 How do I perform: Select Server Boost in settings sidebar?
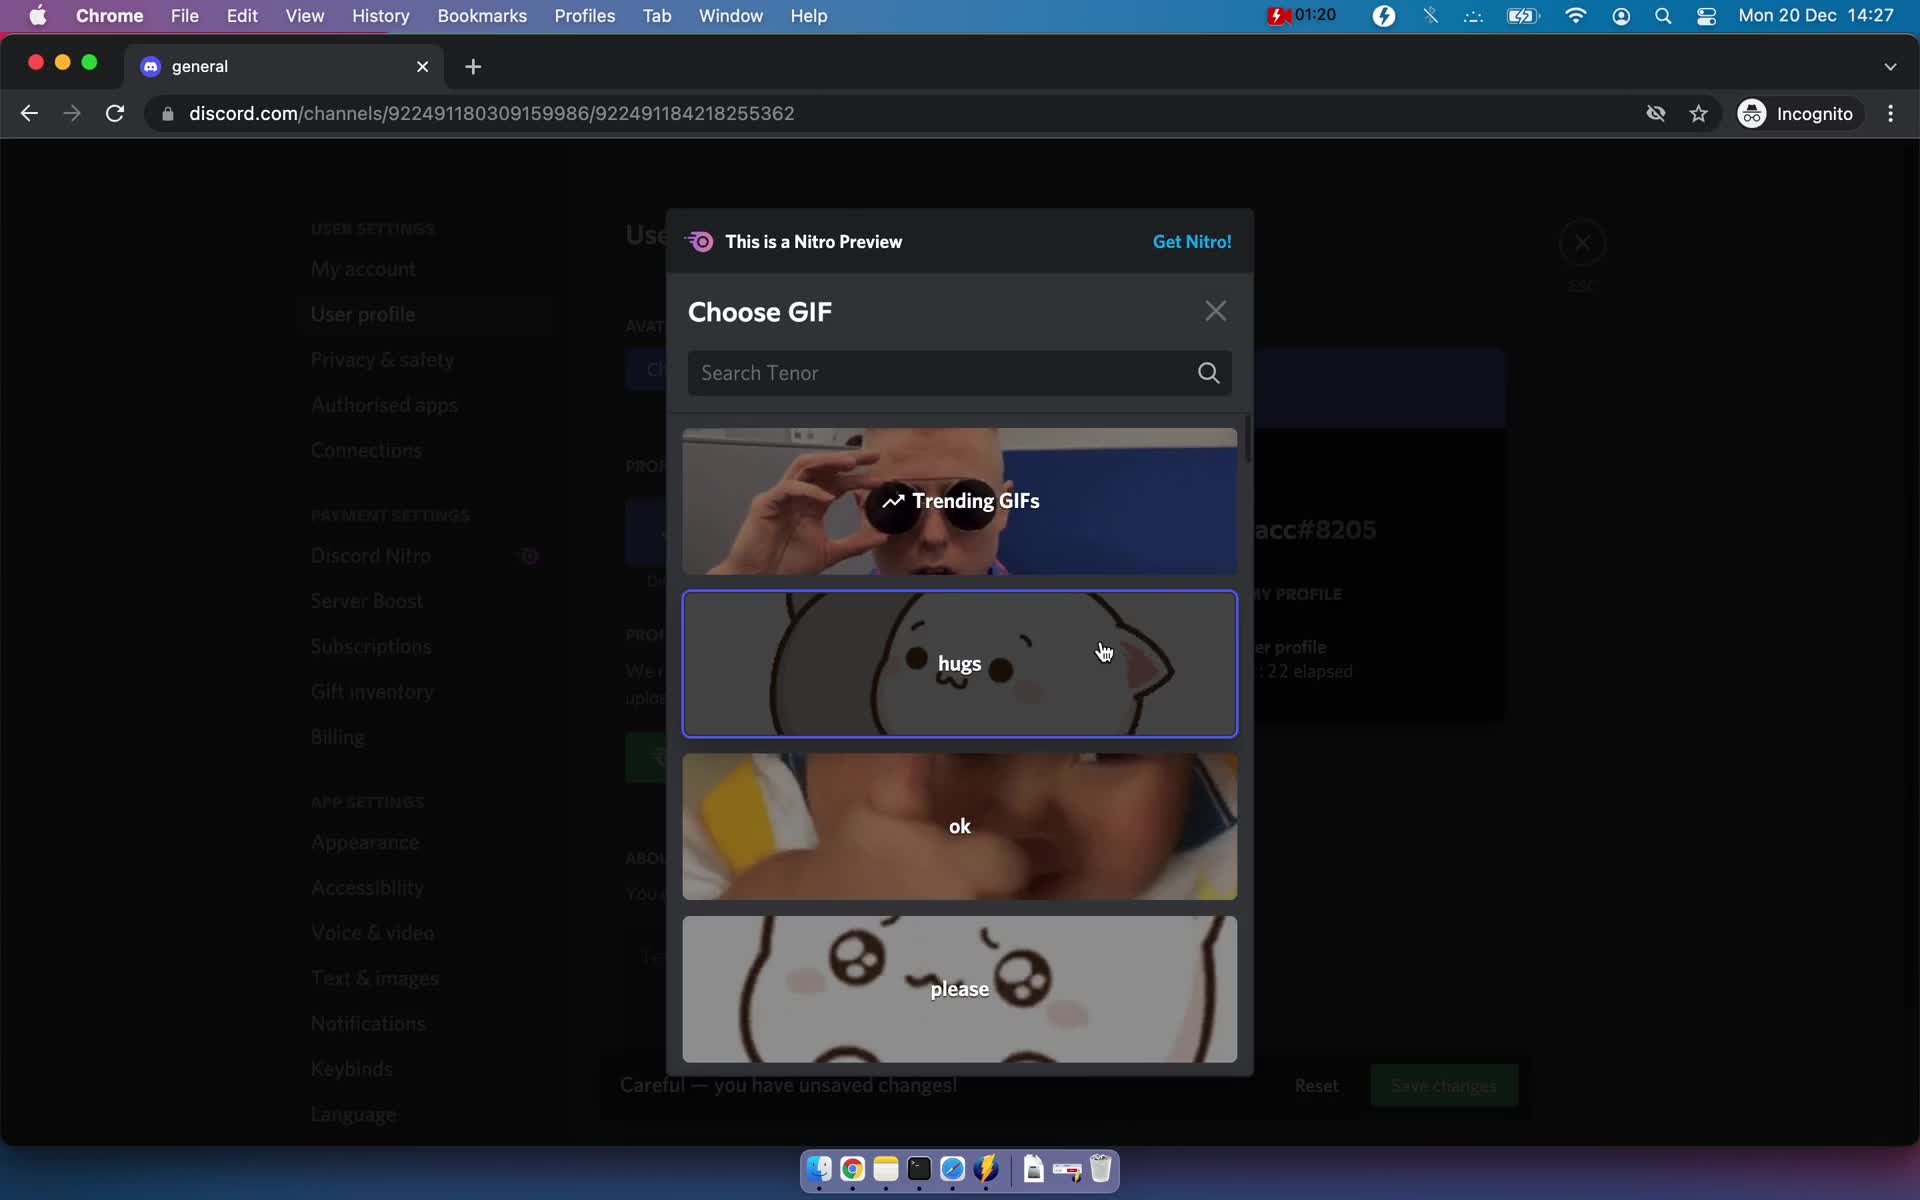(366, 601)
